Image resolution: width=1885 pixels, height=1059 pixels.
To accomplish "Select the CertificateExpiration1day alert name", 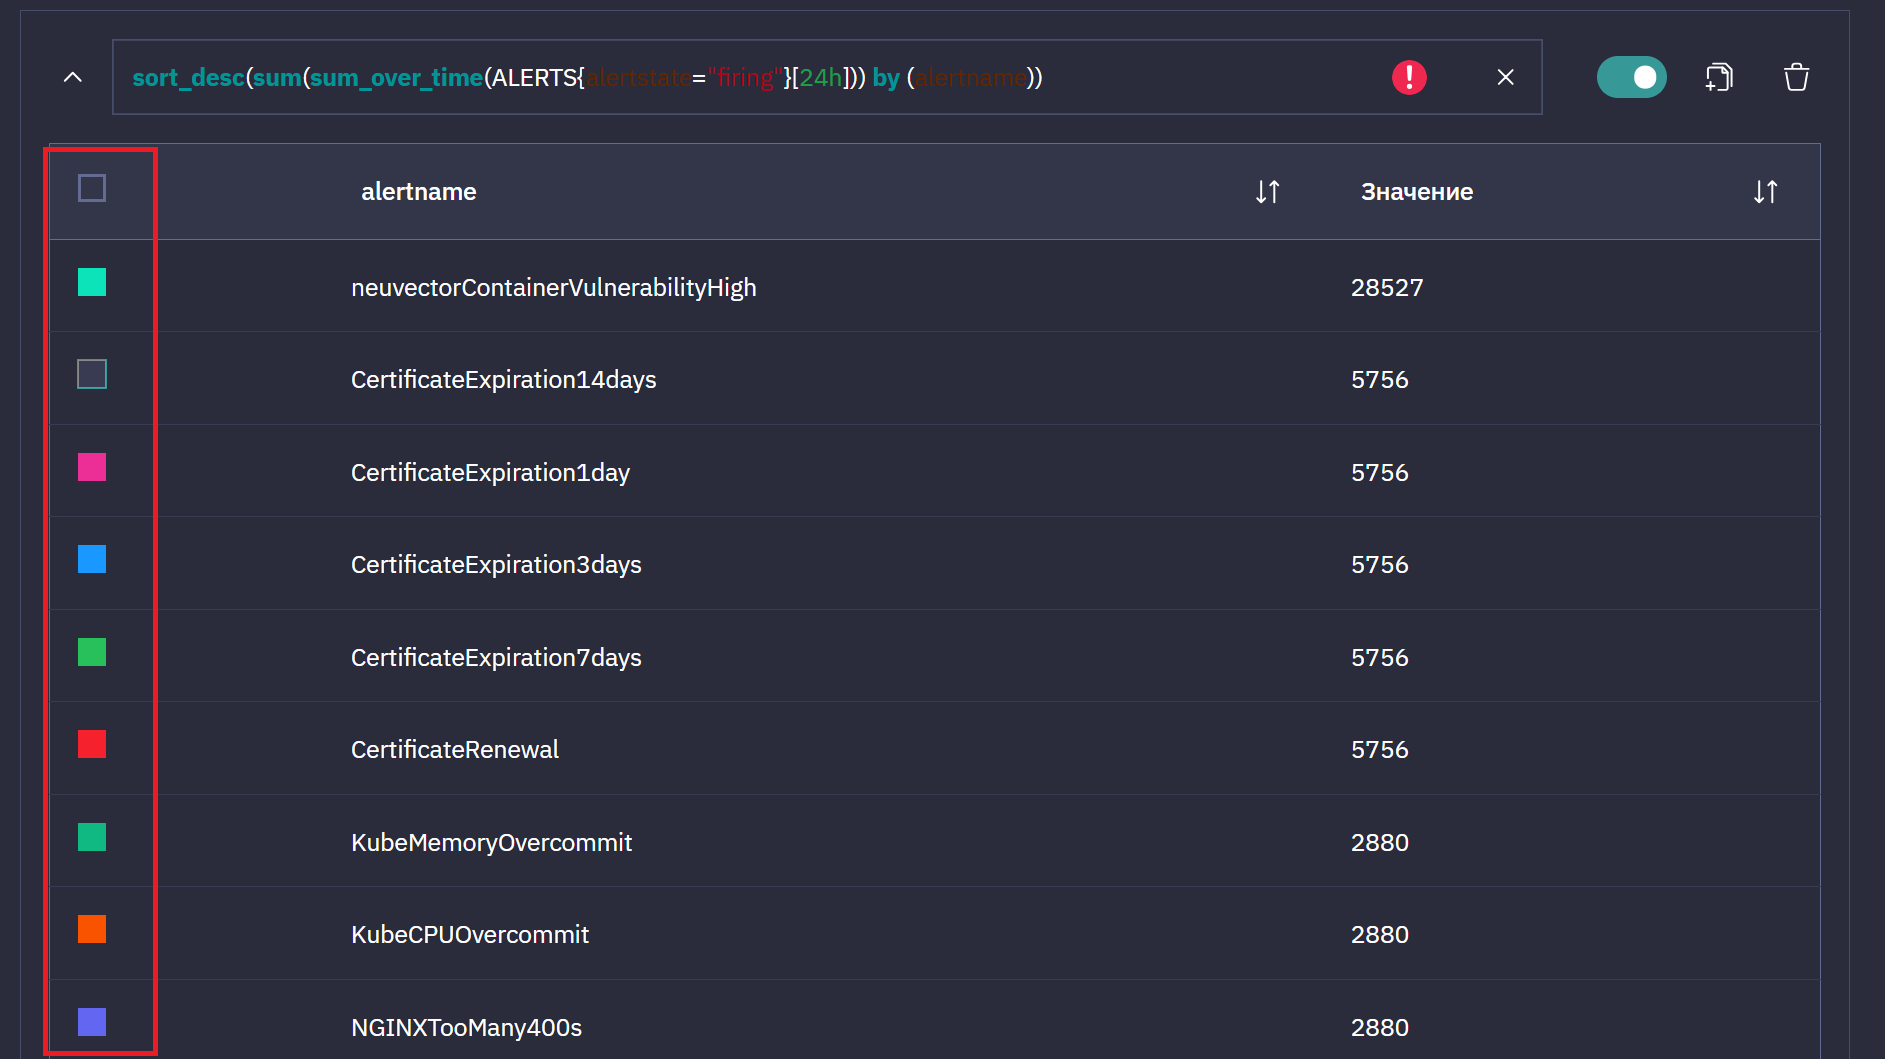I will 490,473.
